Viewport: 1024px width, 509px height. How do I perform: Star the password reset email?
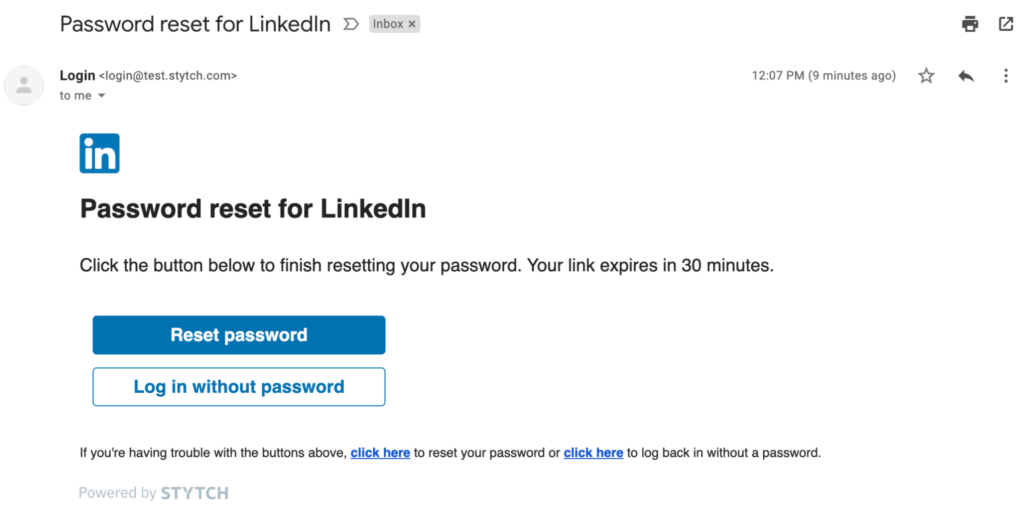coord(926,76)
